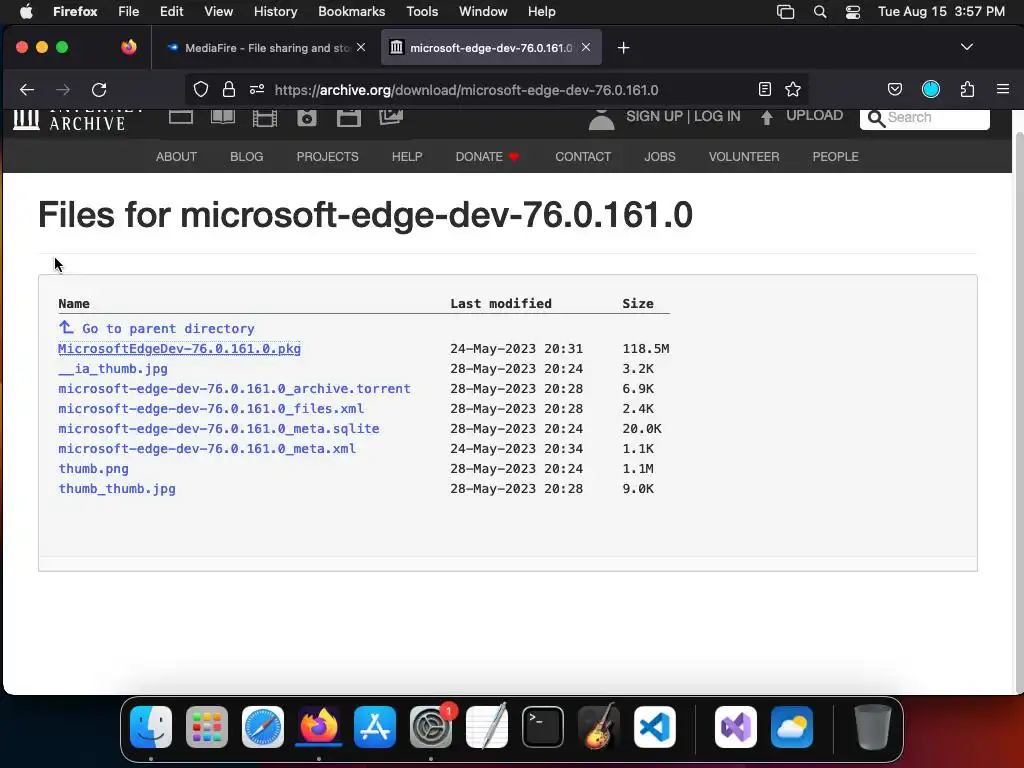Open the File menu

click(x=128, y=11)
